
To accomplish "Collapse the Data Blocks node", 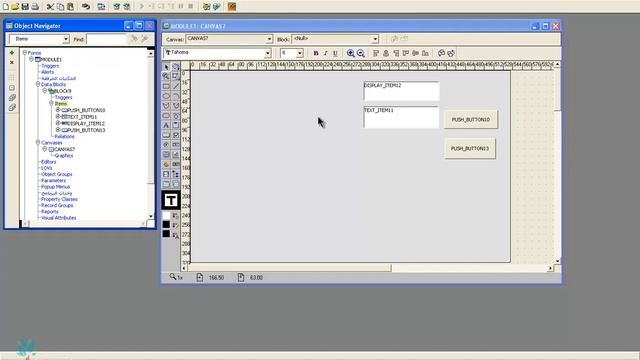I will (38, 84).
